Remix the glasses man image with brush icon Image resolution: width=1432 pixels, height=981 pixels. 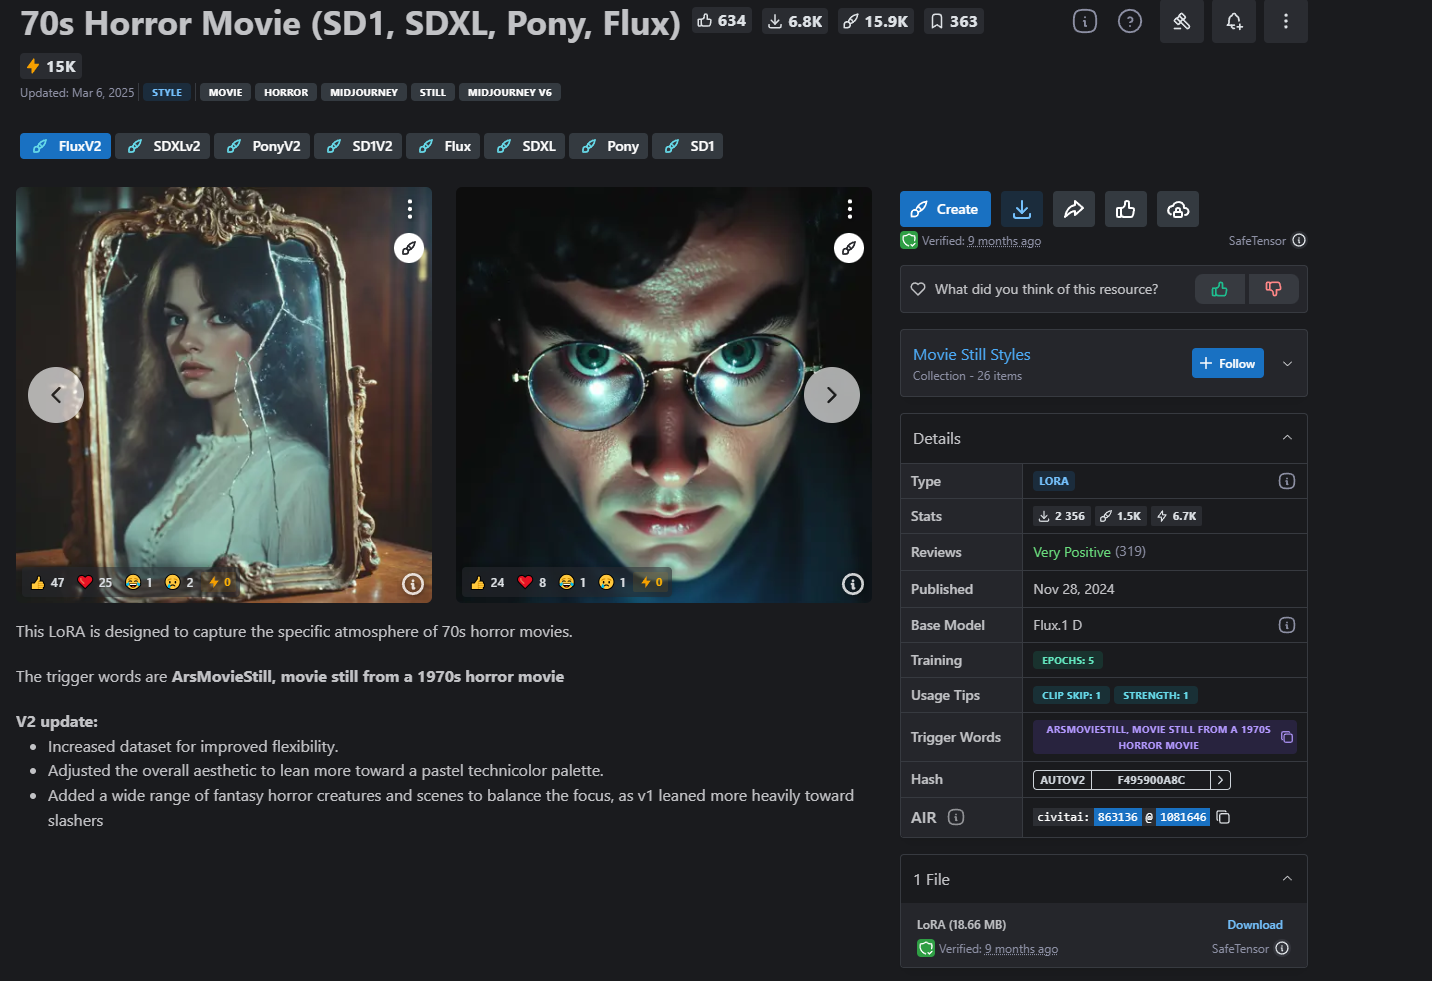point(849,248)
